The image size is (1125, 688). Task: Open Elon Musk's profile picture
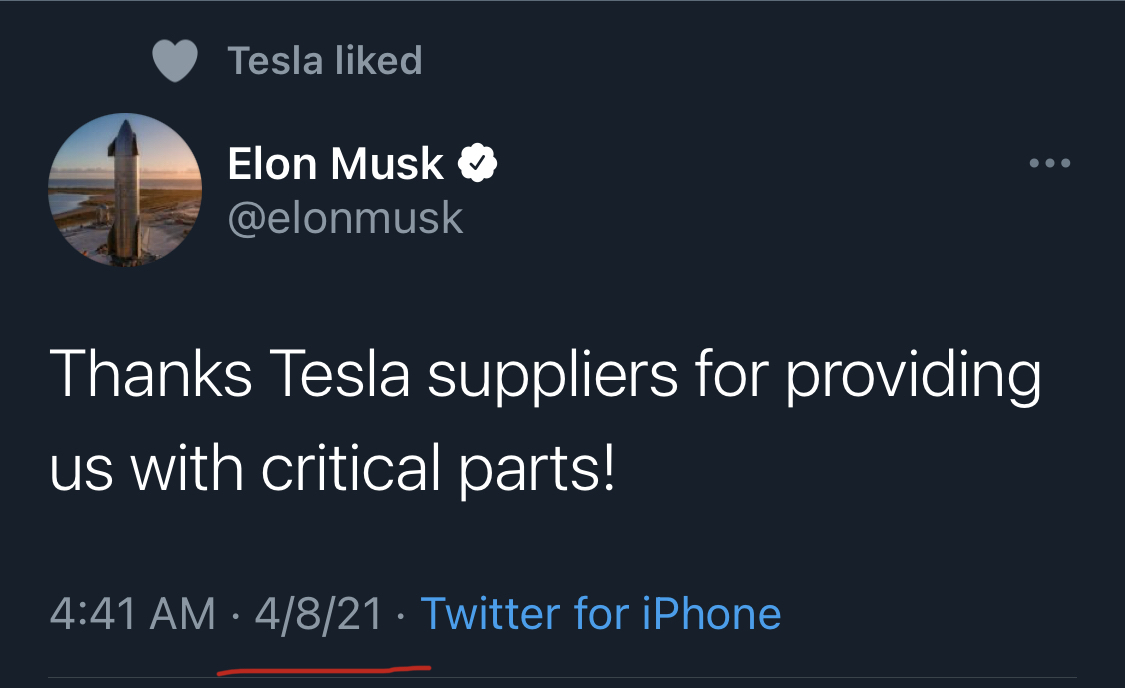pyautogui.click(x=125, y=189)
